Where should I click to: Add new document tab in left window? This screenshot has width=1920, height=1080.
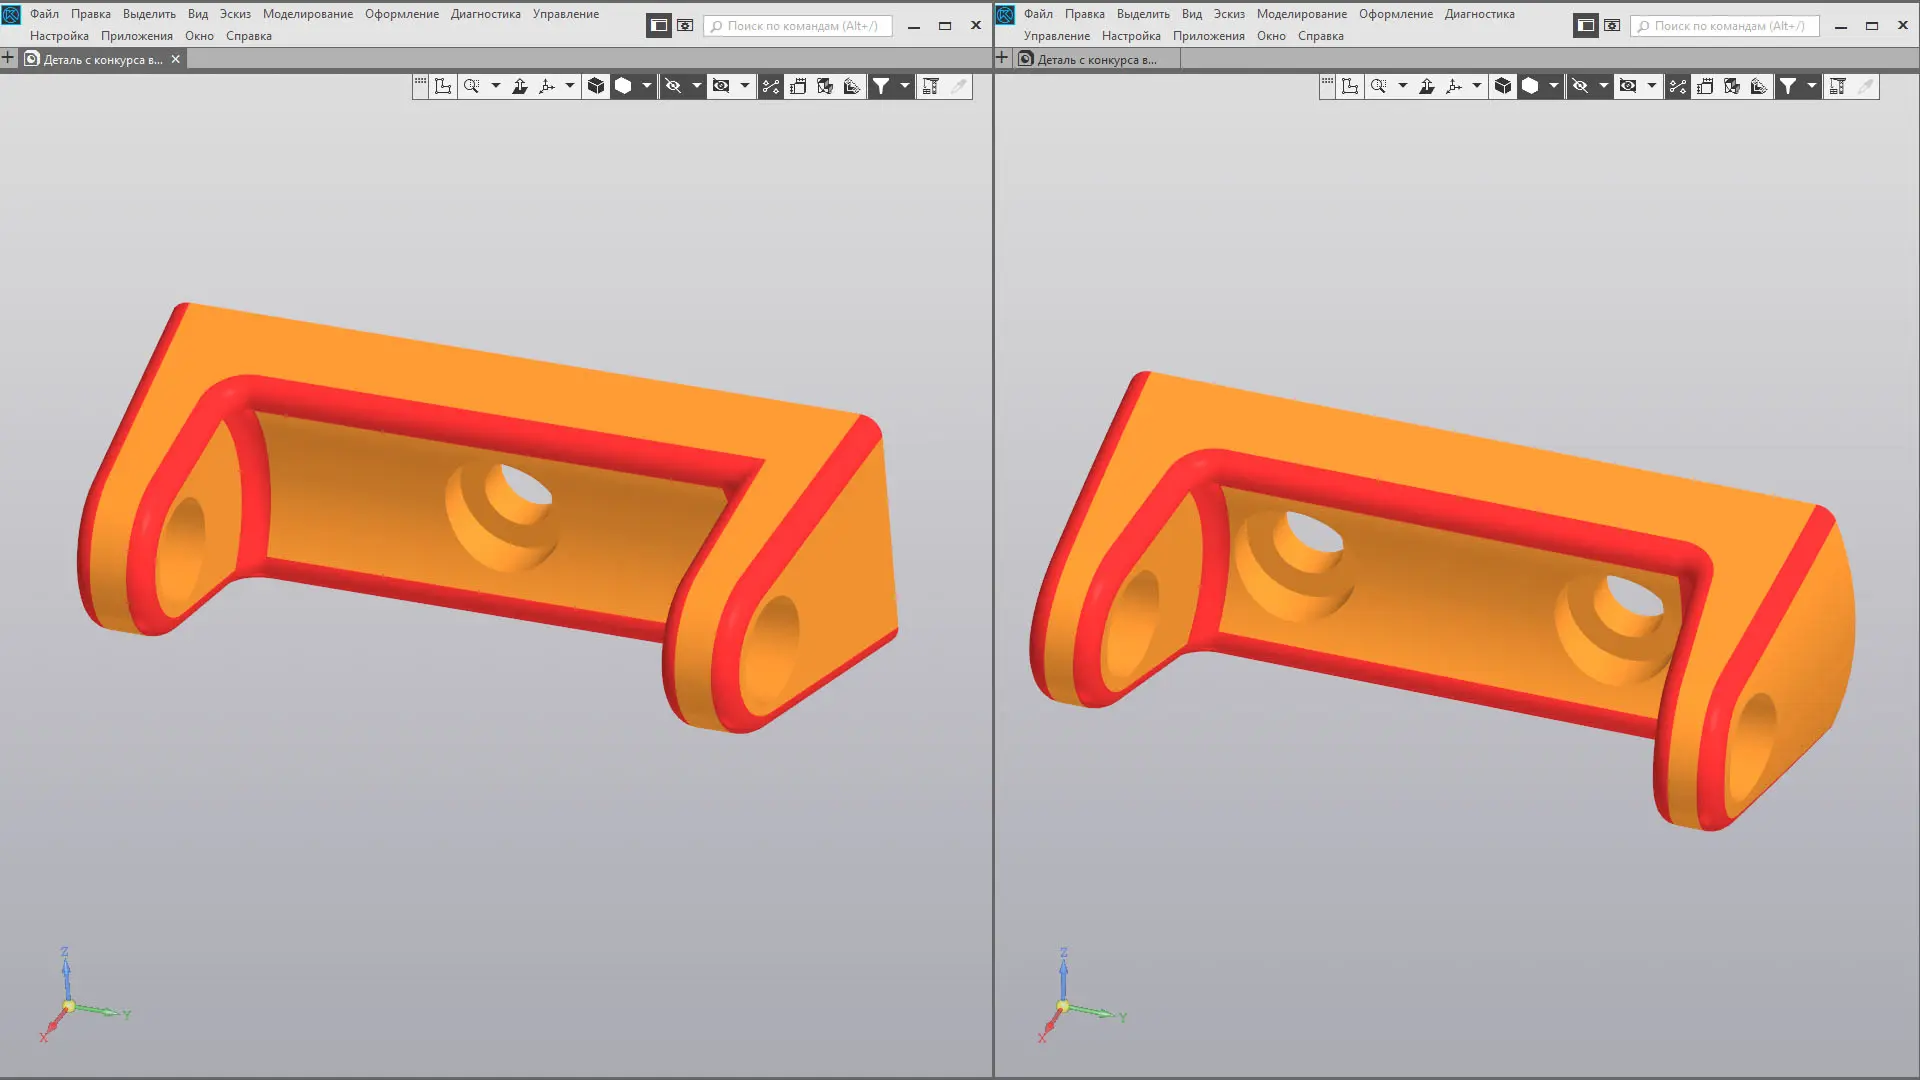click(x=9, y=58)
